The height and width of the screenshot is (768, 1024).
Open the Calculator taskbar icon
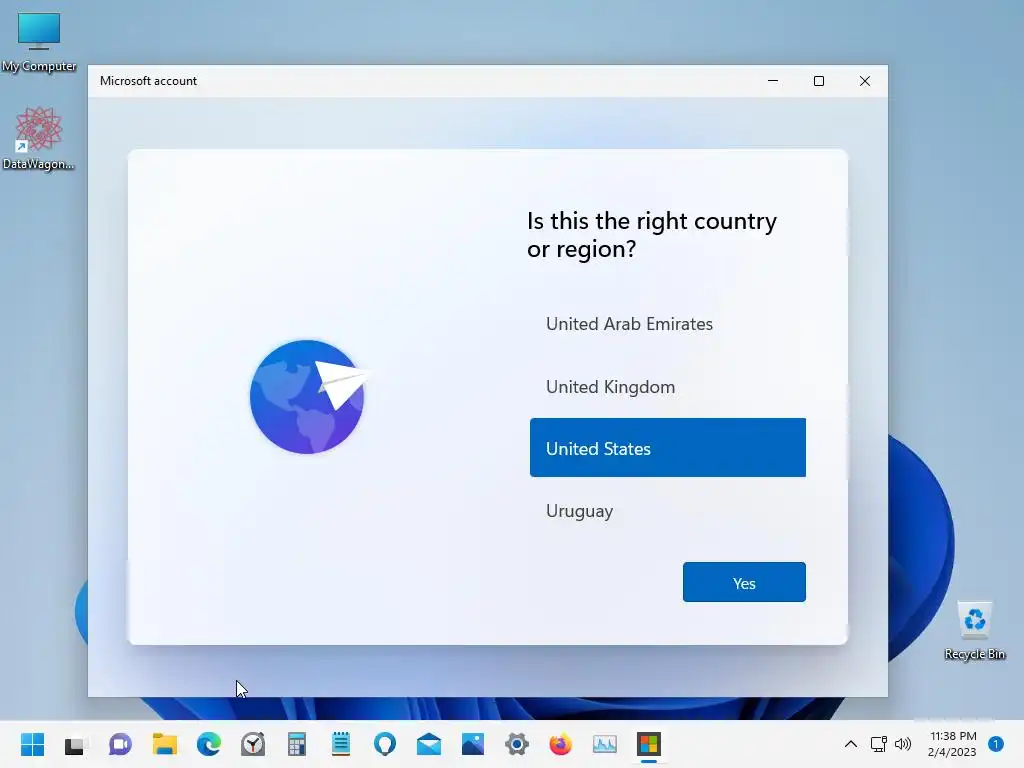[x=297, y=744]
